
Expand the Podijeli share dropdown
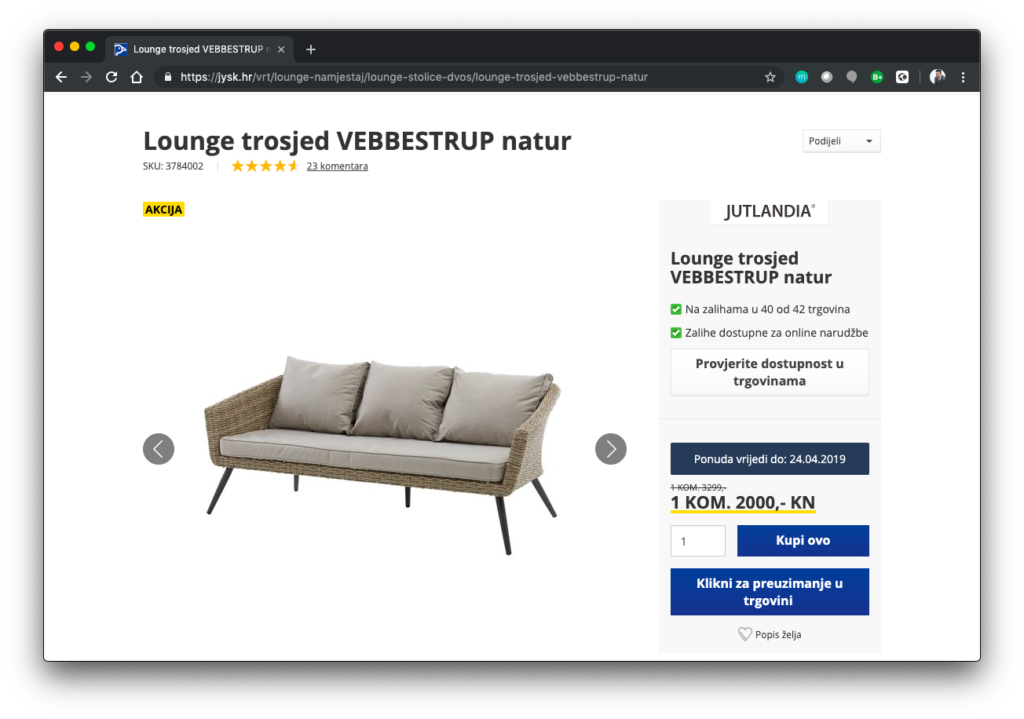click(841, 141)
